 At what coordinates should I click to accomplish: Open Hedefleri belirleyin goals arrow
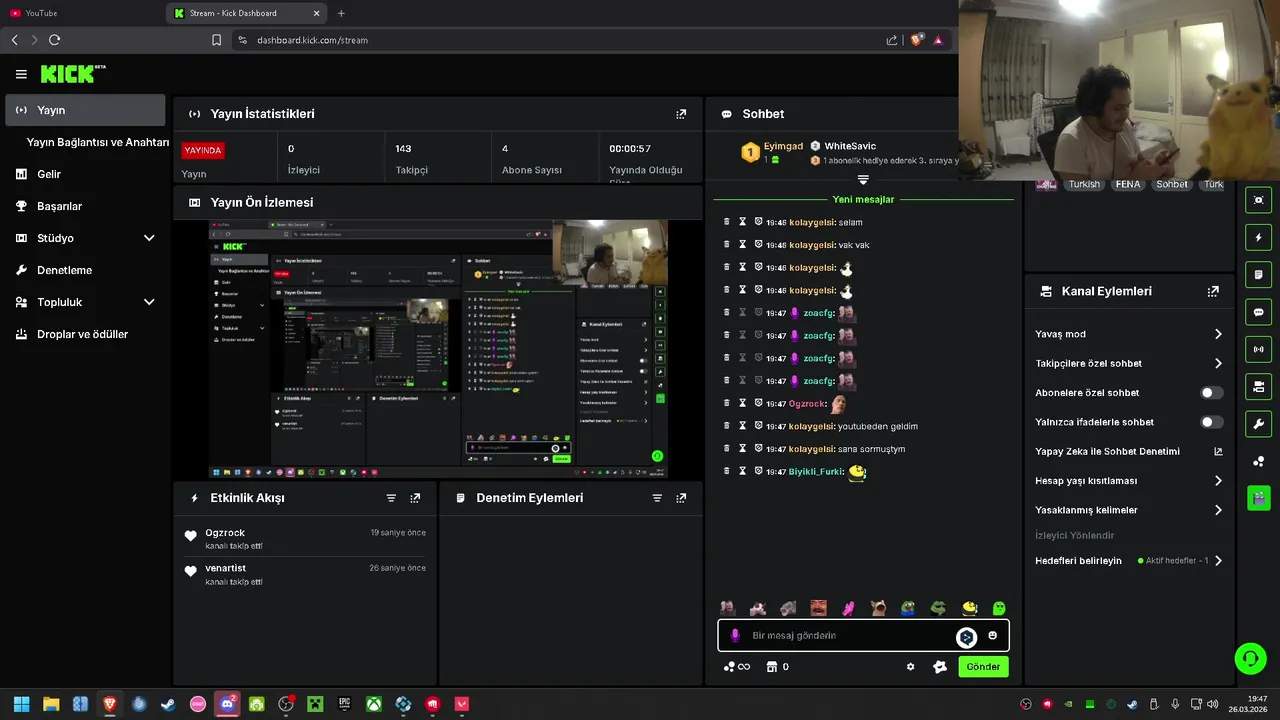point(1218,561)
